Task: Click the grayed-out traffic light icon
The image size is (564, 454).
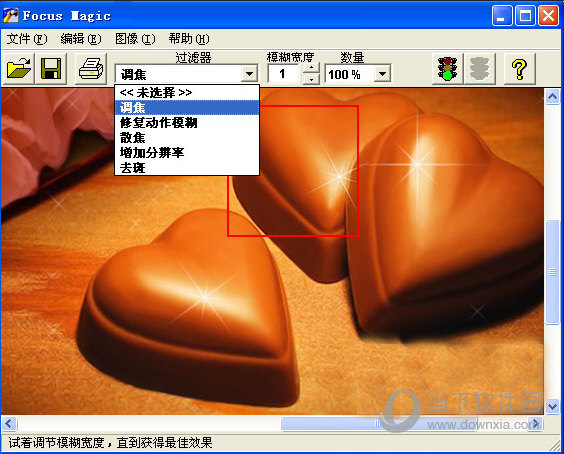Action: click(x=479, y=68)
